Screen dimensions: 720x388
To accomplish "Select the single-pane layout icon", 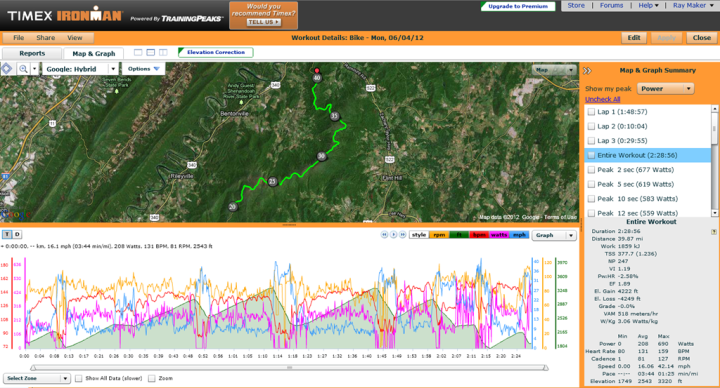I will coord(138,52).
